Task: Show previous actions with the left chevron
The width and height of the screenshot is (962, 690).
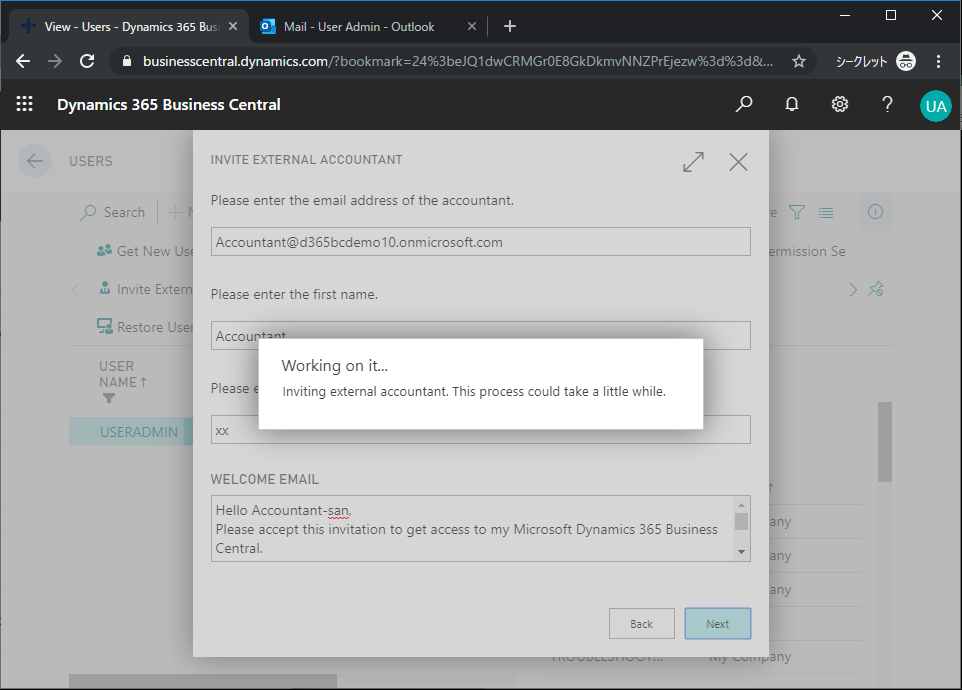Action: [75, 289]
